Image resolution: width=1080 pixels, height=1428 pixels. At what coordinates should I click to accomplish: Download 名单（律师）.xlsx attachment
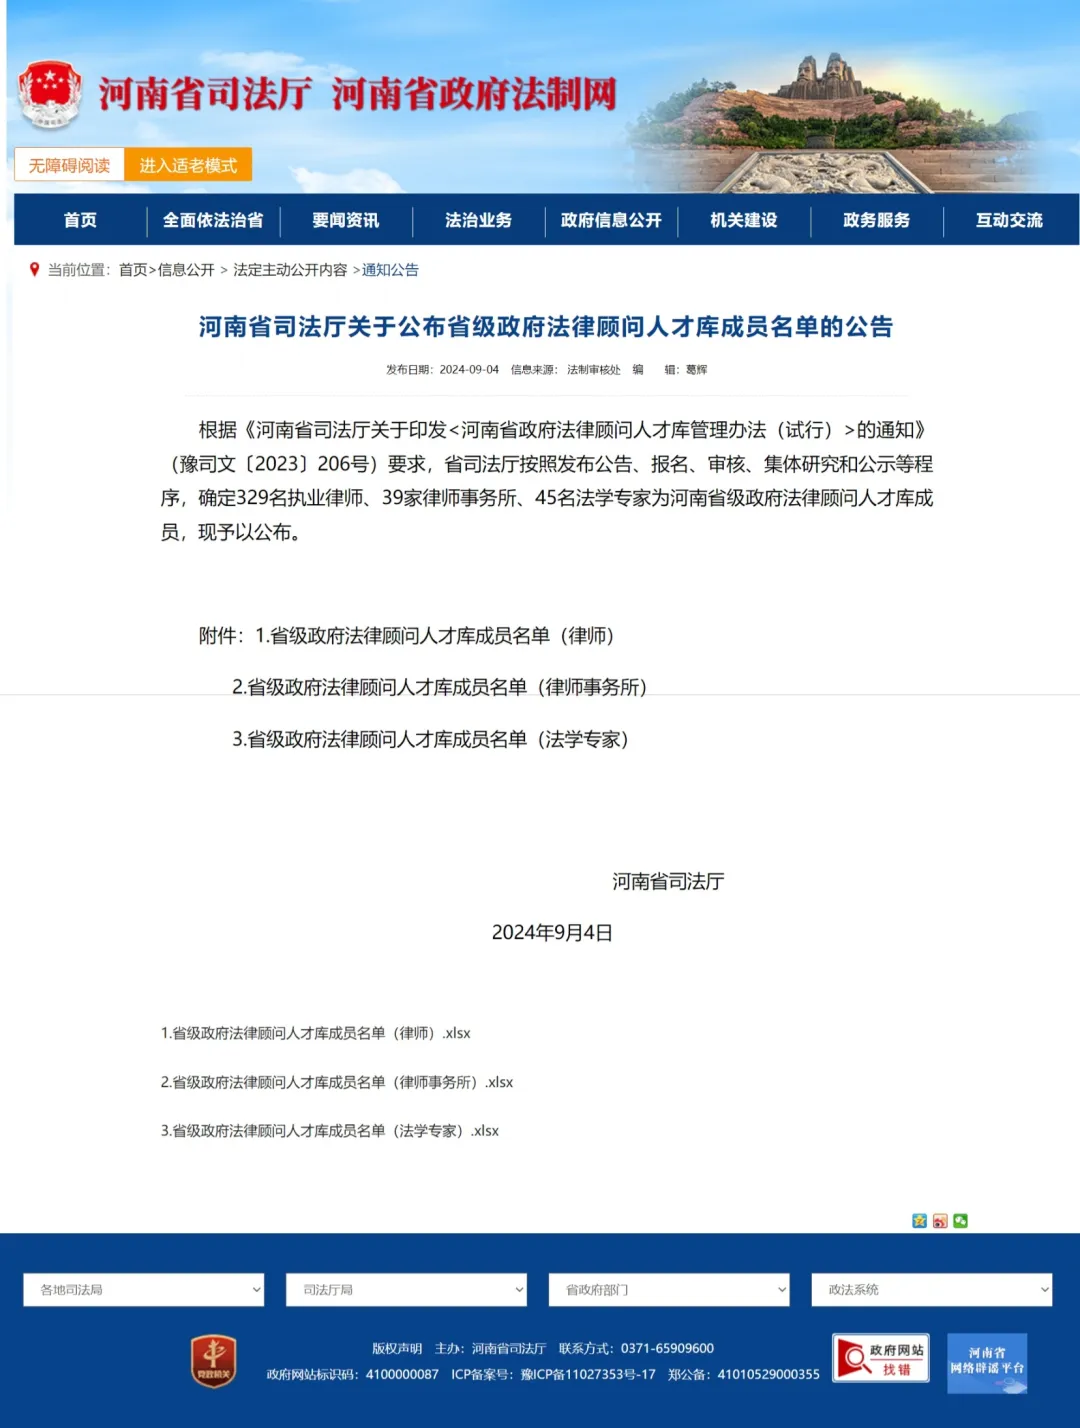pos(316,1033)
